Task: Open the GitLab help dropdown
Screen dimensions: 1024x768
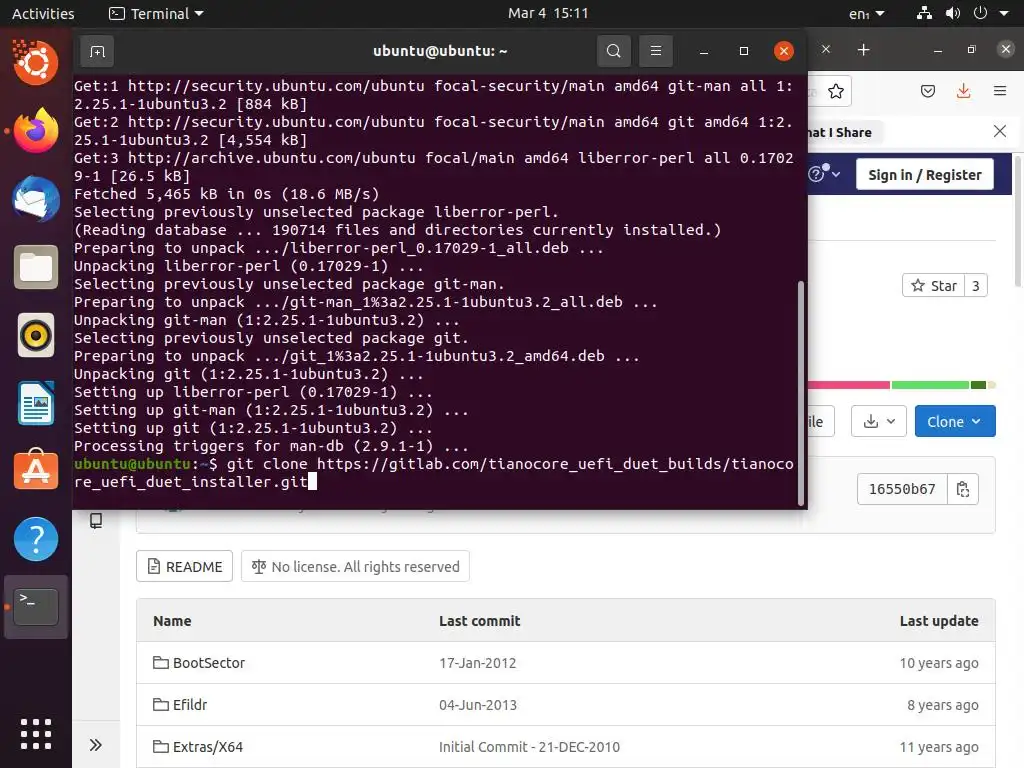Action: tap(824, 174)
